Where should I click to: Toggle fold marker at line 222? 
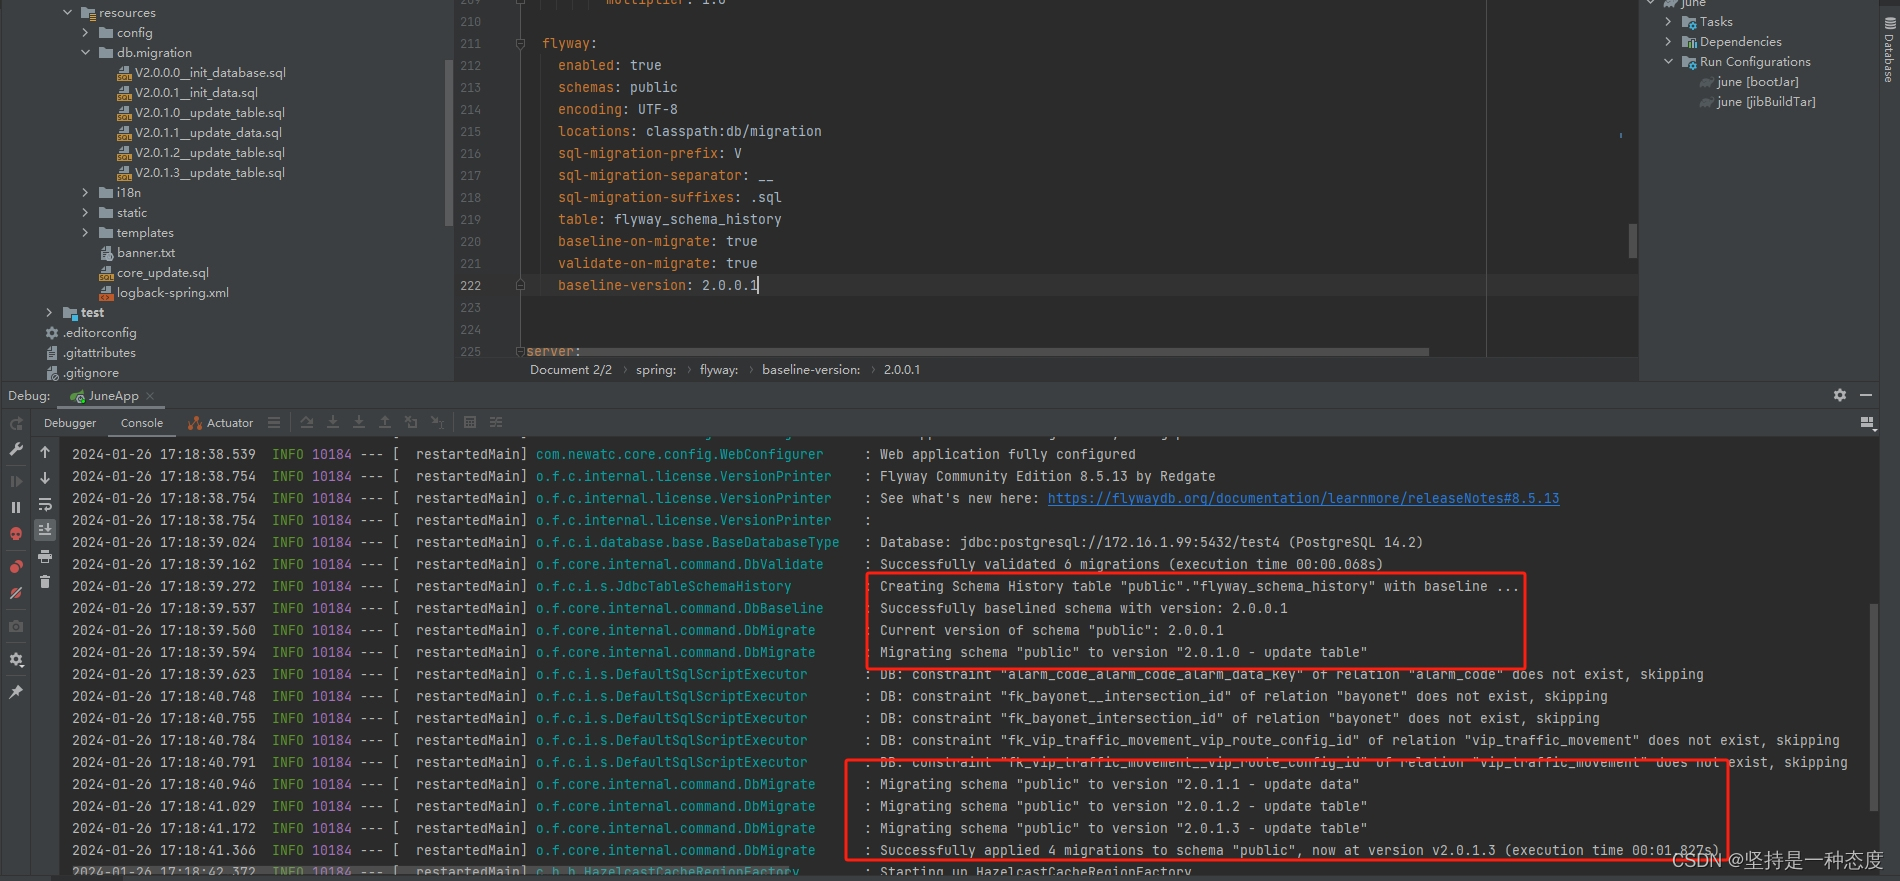[520, 285]
